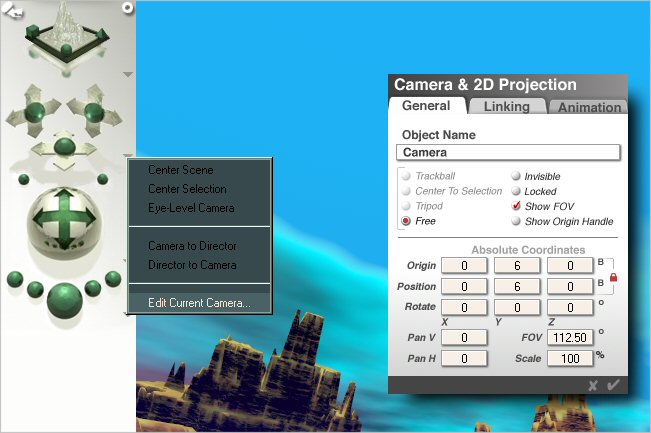Choose Center Selection from the menu
This screenshot has width=651, height=433.
pos(187,189)
